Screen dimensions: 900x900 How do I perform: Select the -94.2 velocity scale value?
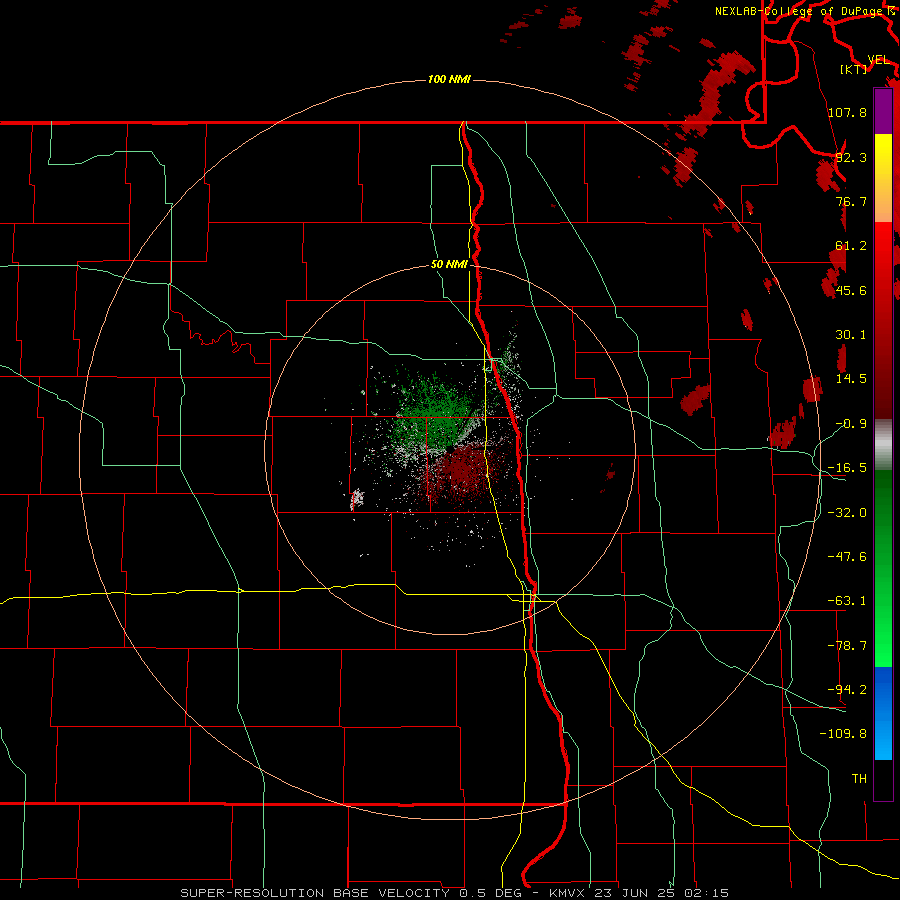click(x=847, y=690)
